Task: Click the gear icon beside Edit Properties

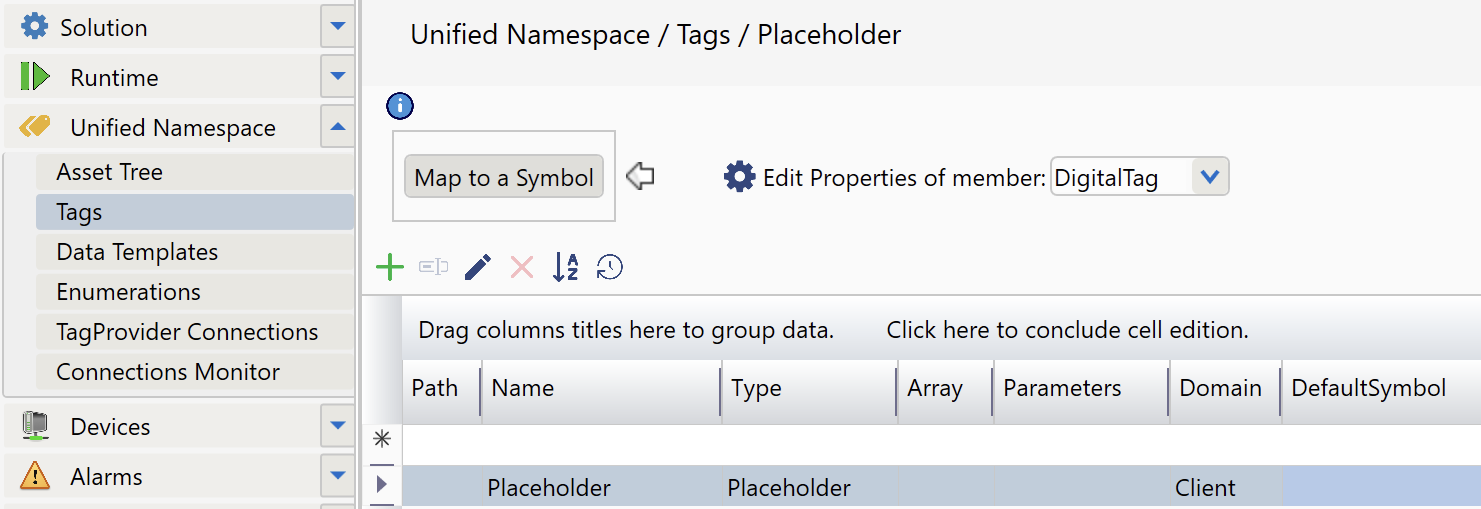Action: (739, 178)
